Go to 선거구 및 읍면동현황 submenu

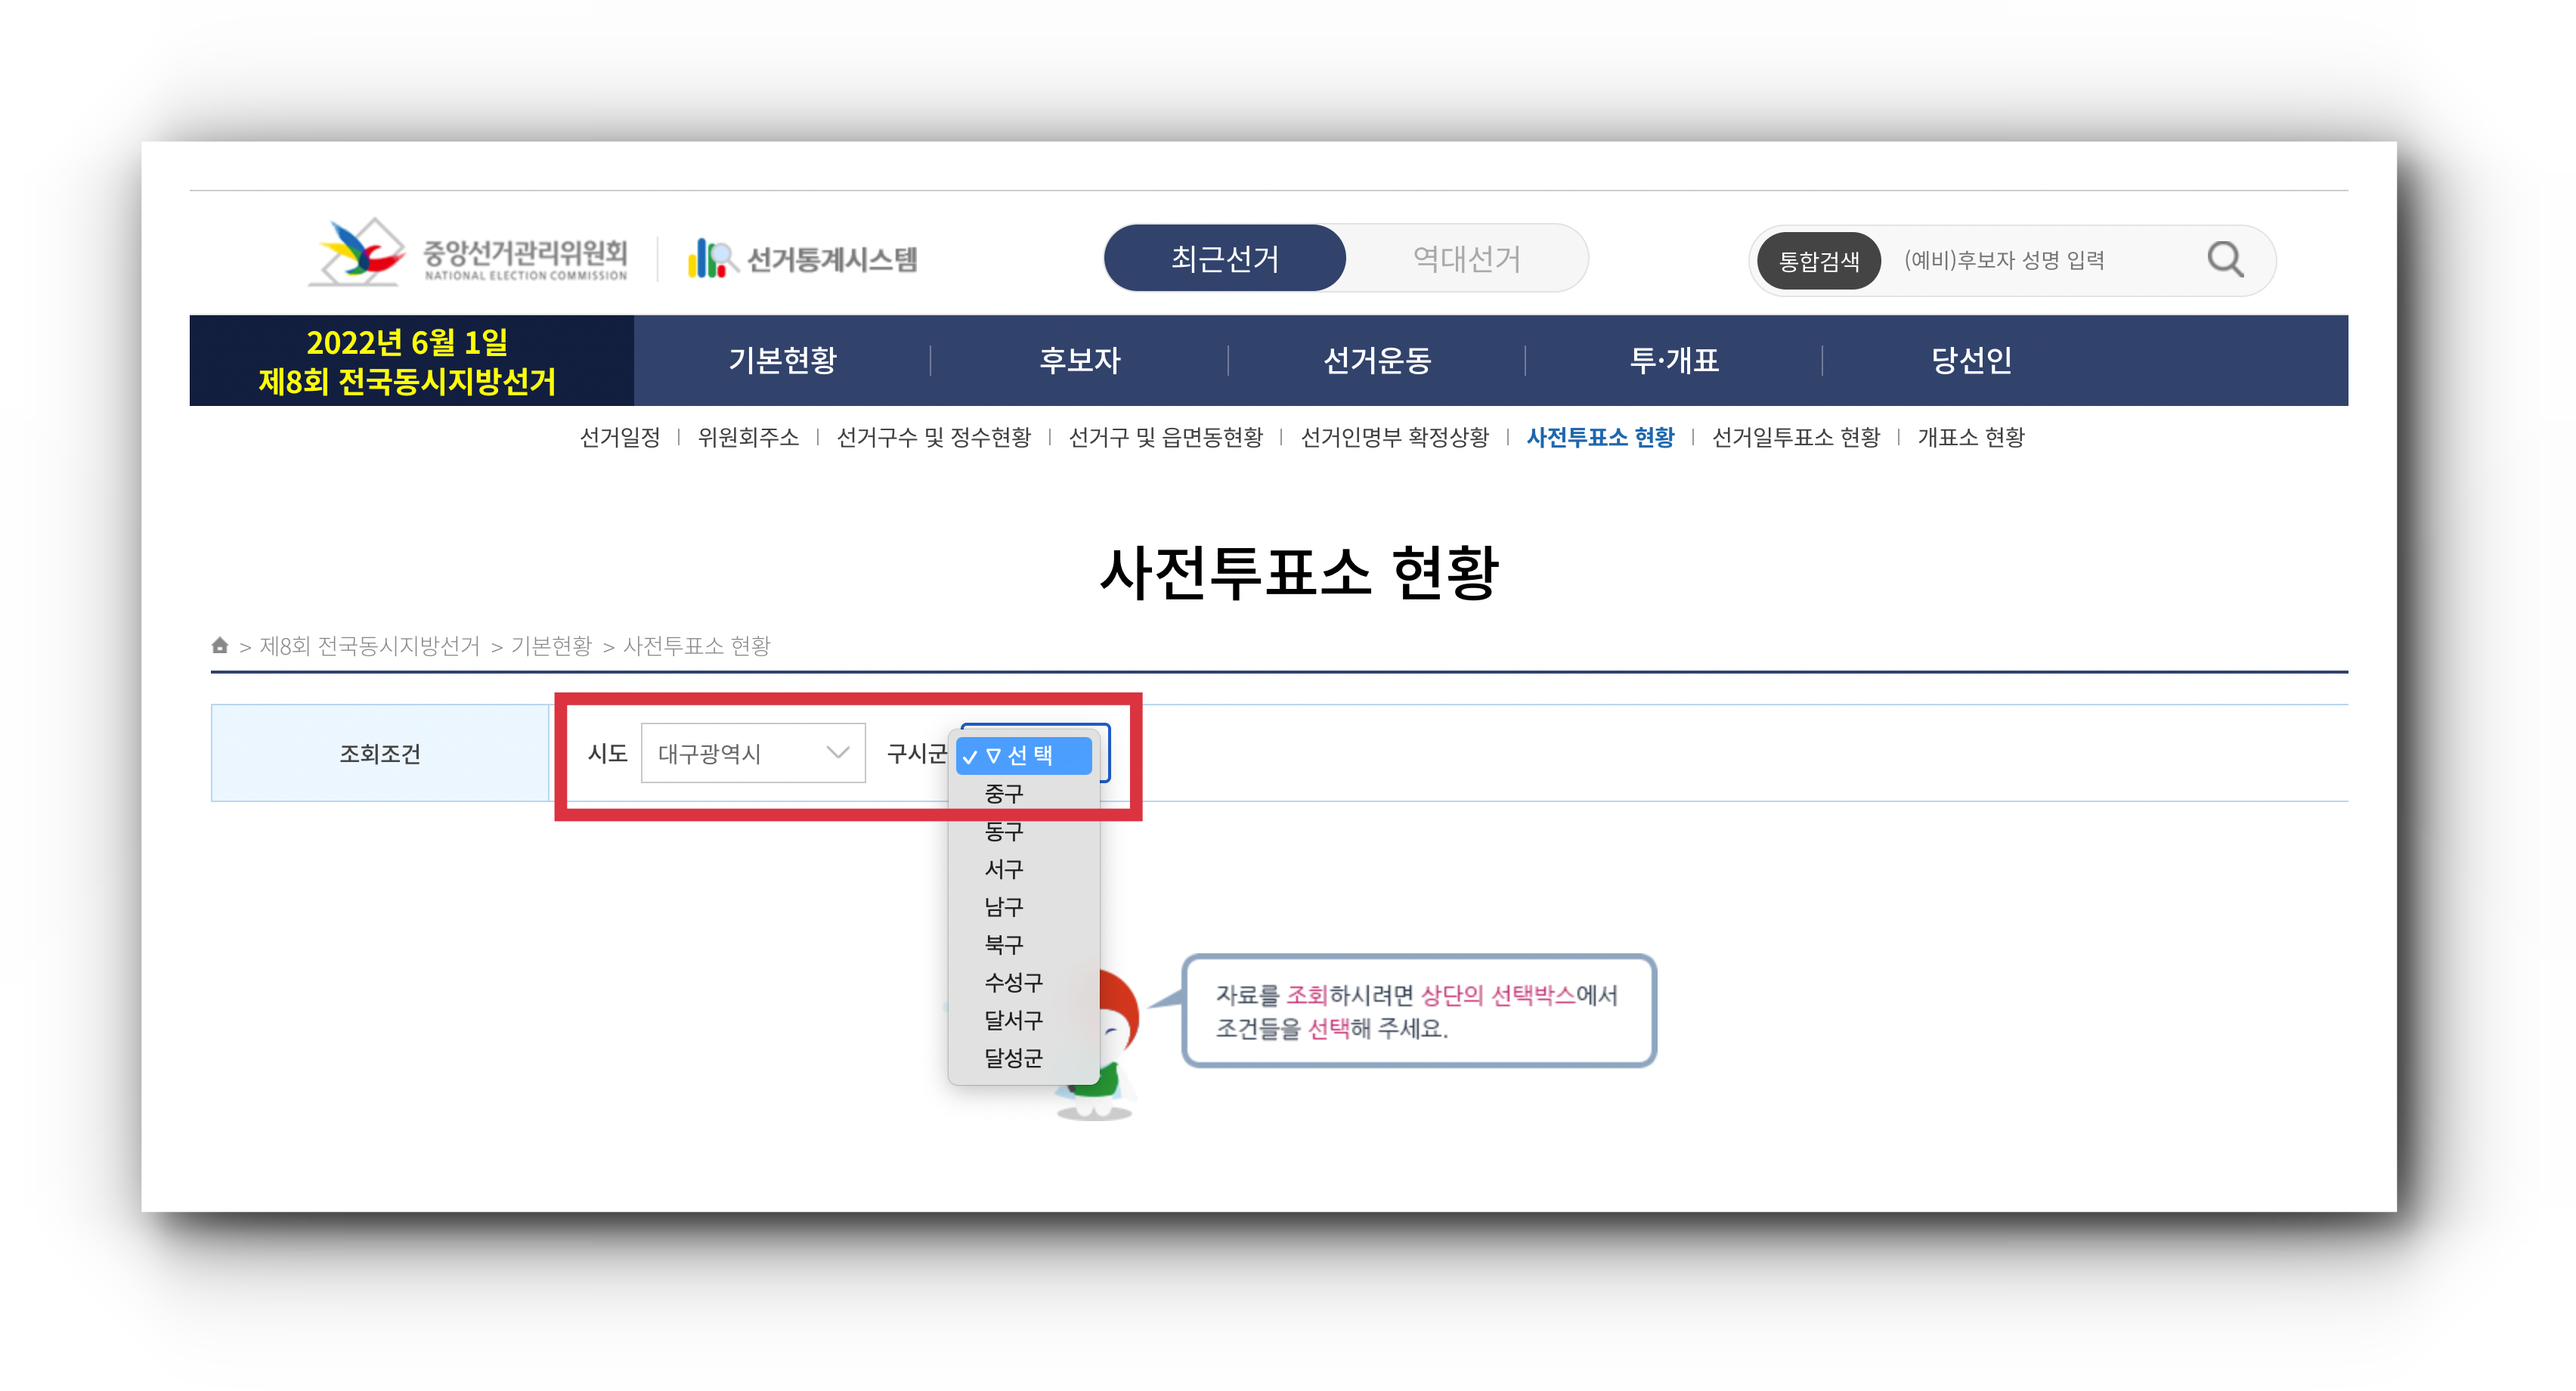click(x=1165, y=437)
